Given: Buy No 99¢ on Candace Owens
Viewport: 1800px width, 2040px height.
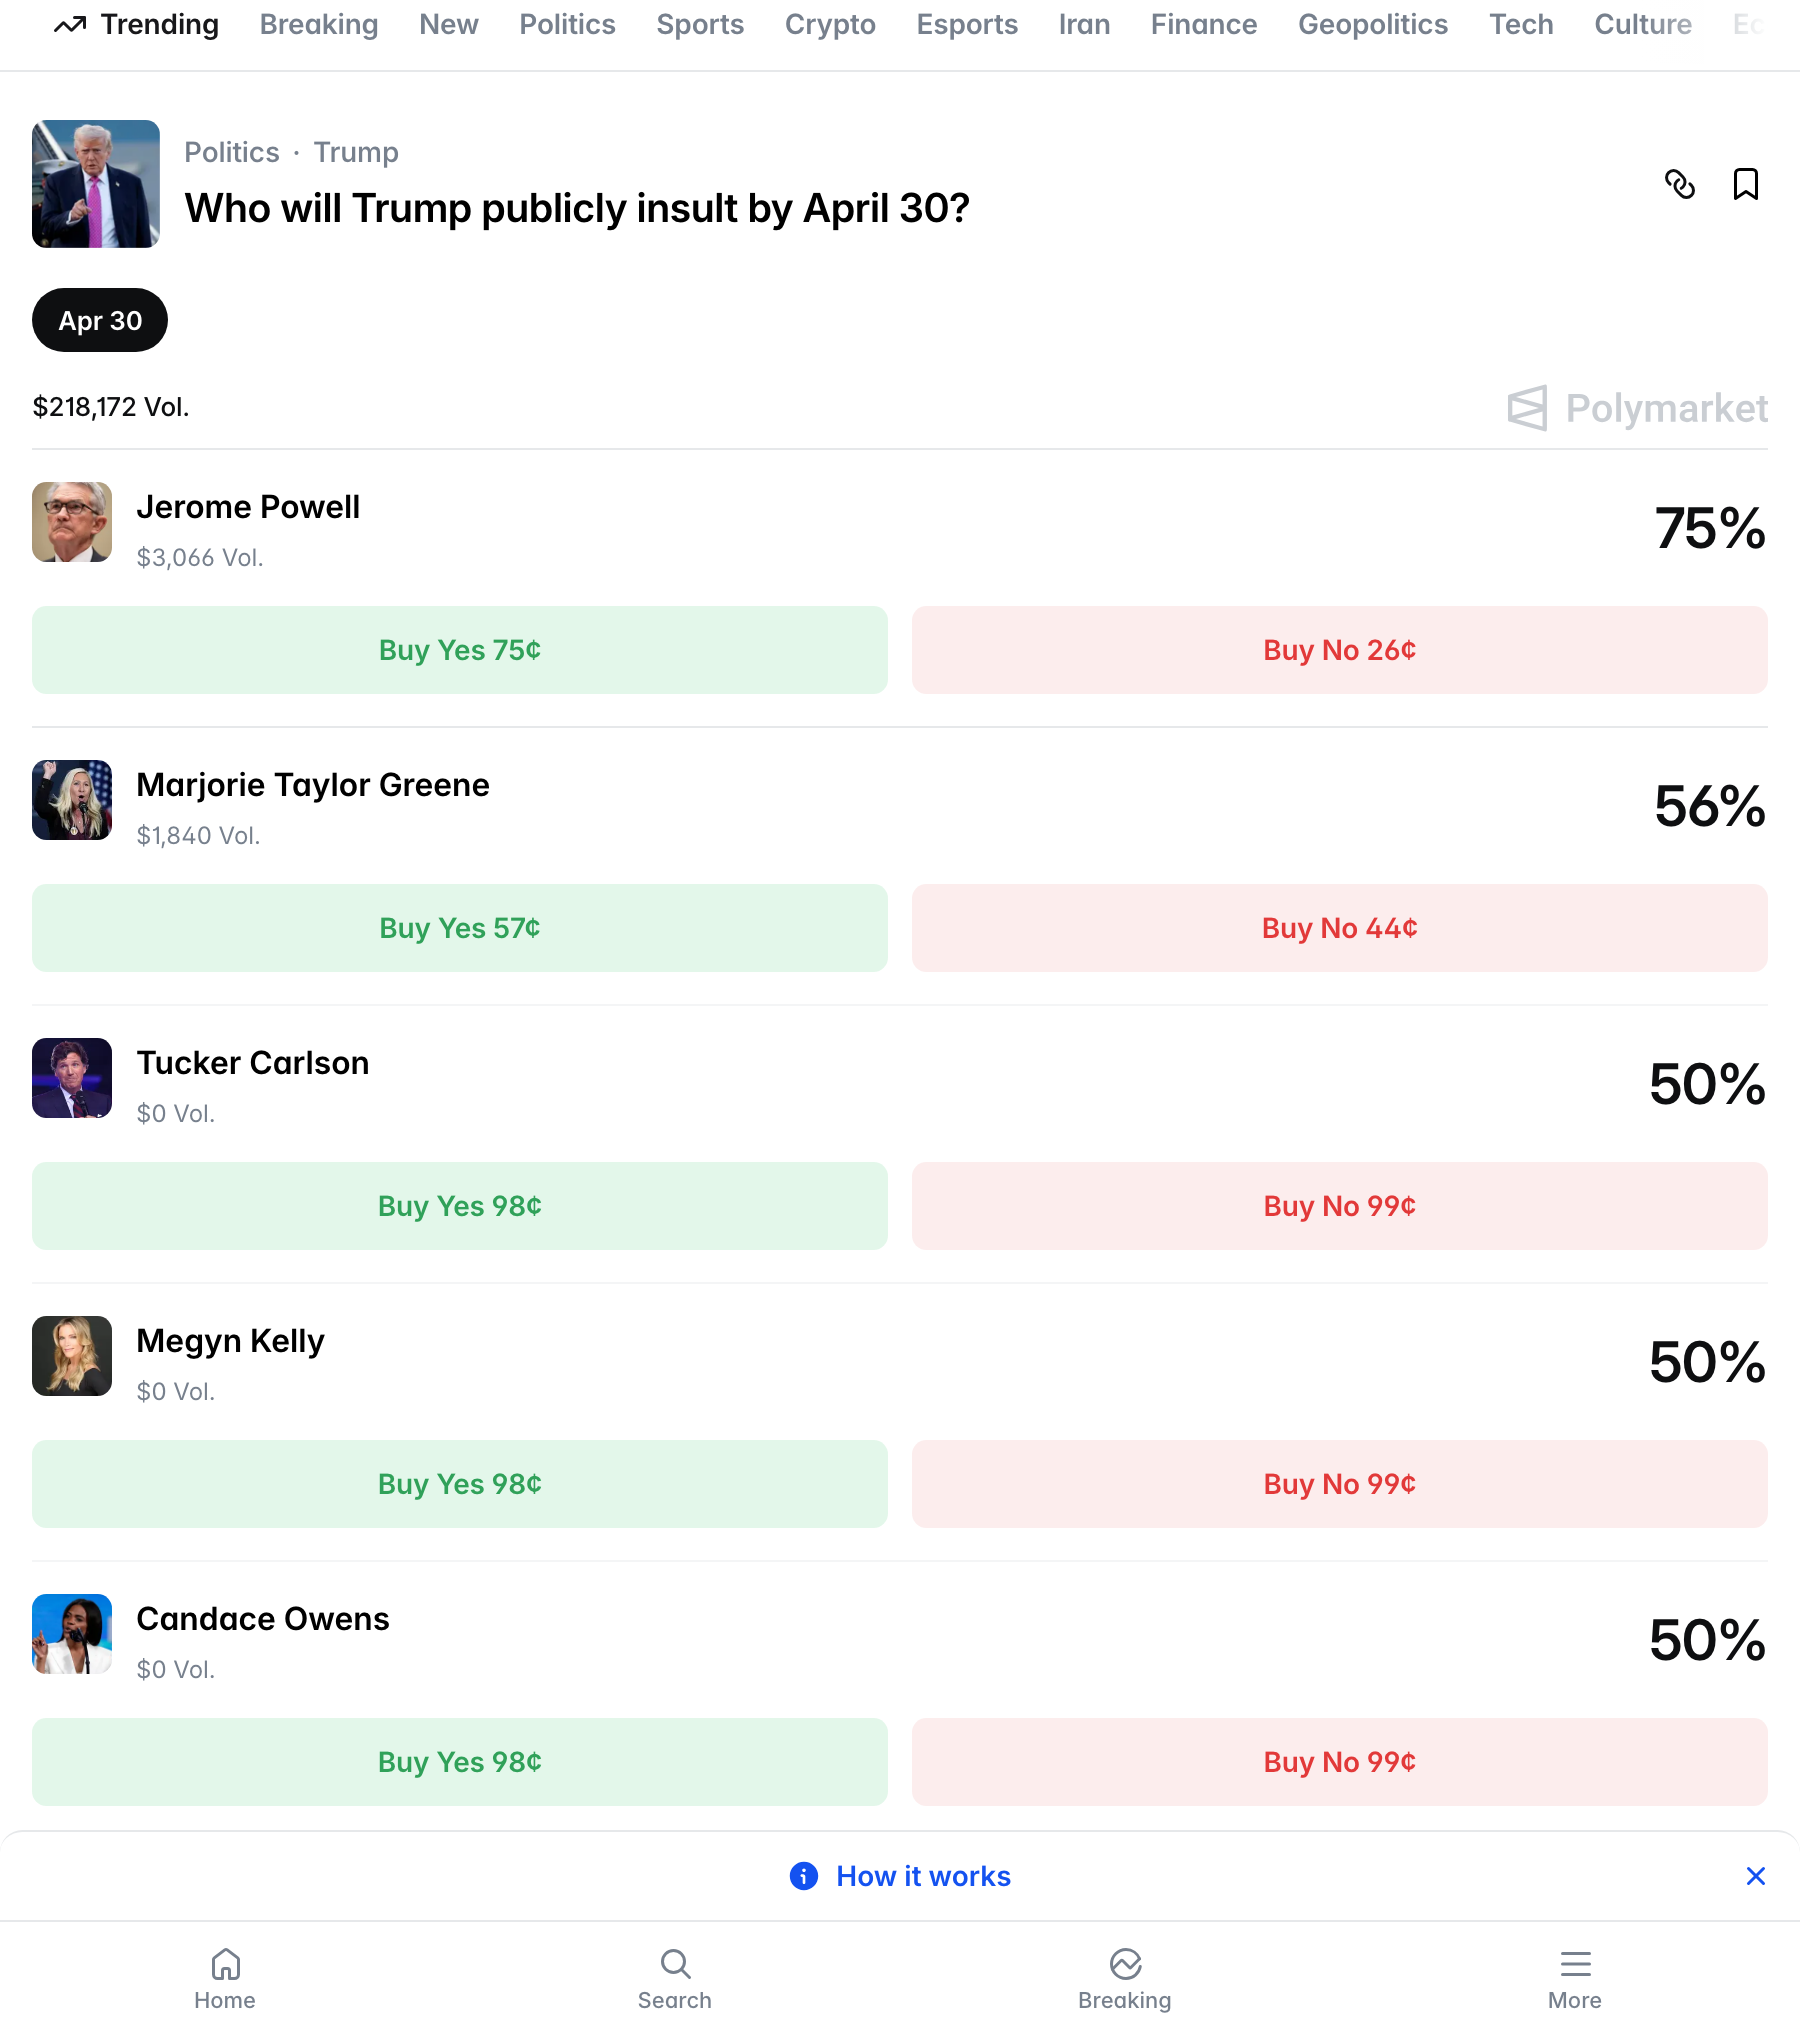Looking at the screenshot, I should (x=1339, y=1762).
